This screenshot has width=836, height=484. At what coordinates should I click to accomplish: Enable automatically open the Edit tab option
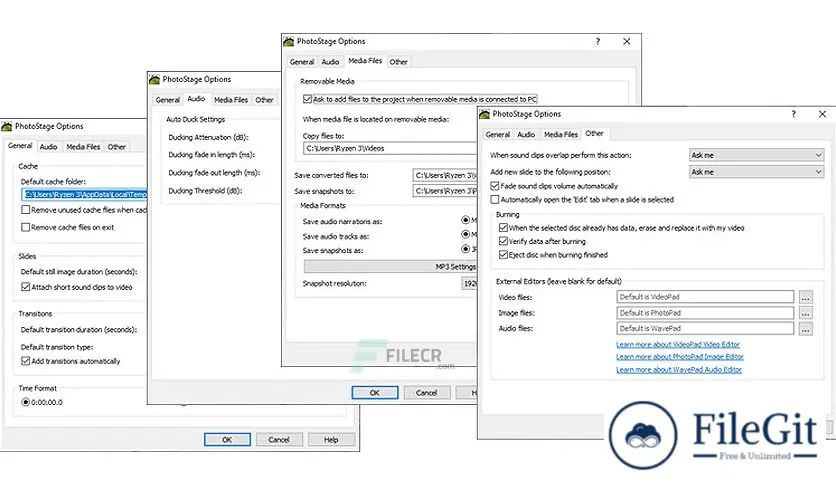pos(495,199)
